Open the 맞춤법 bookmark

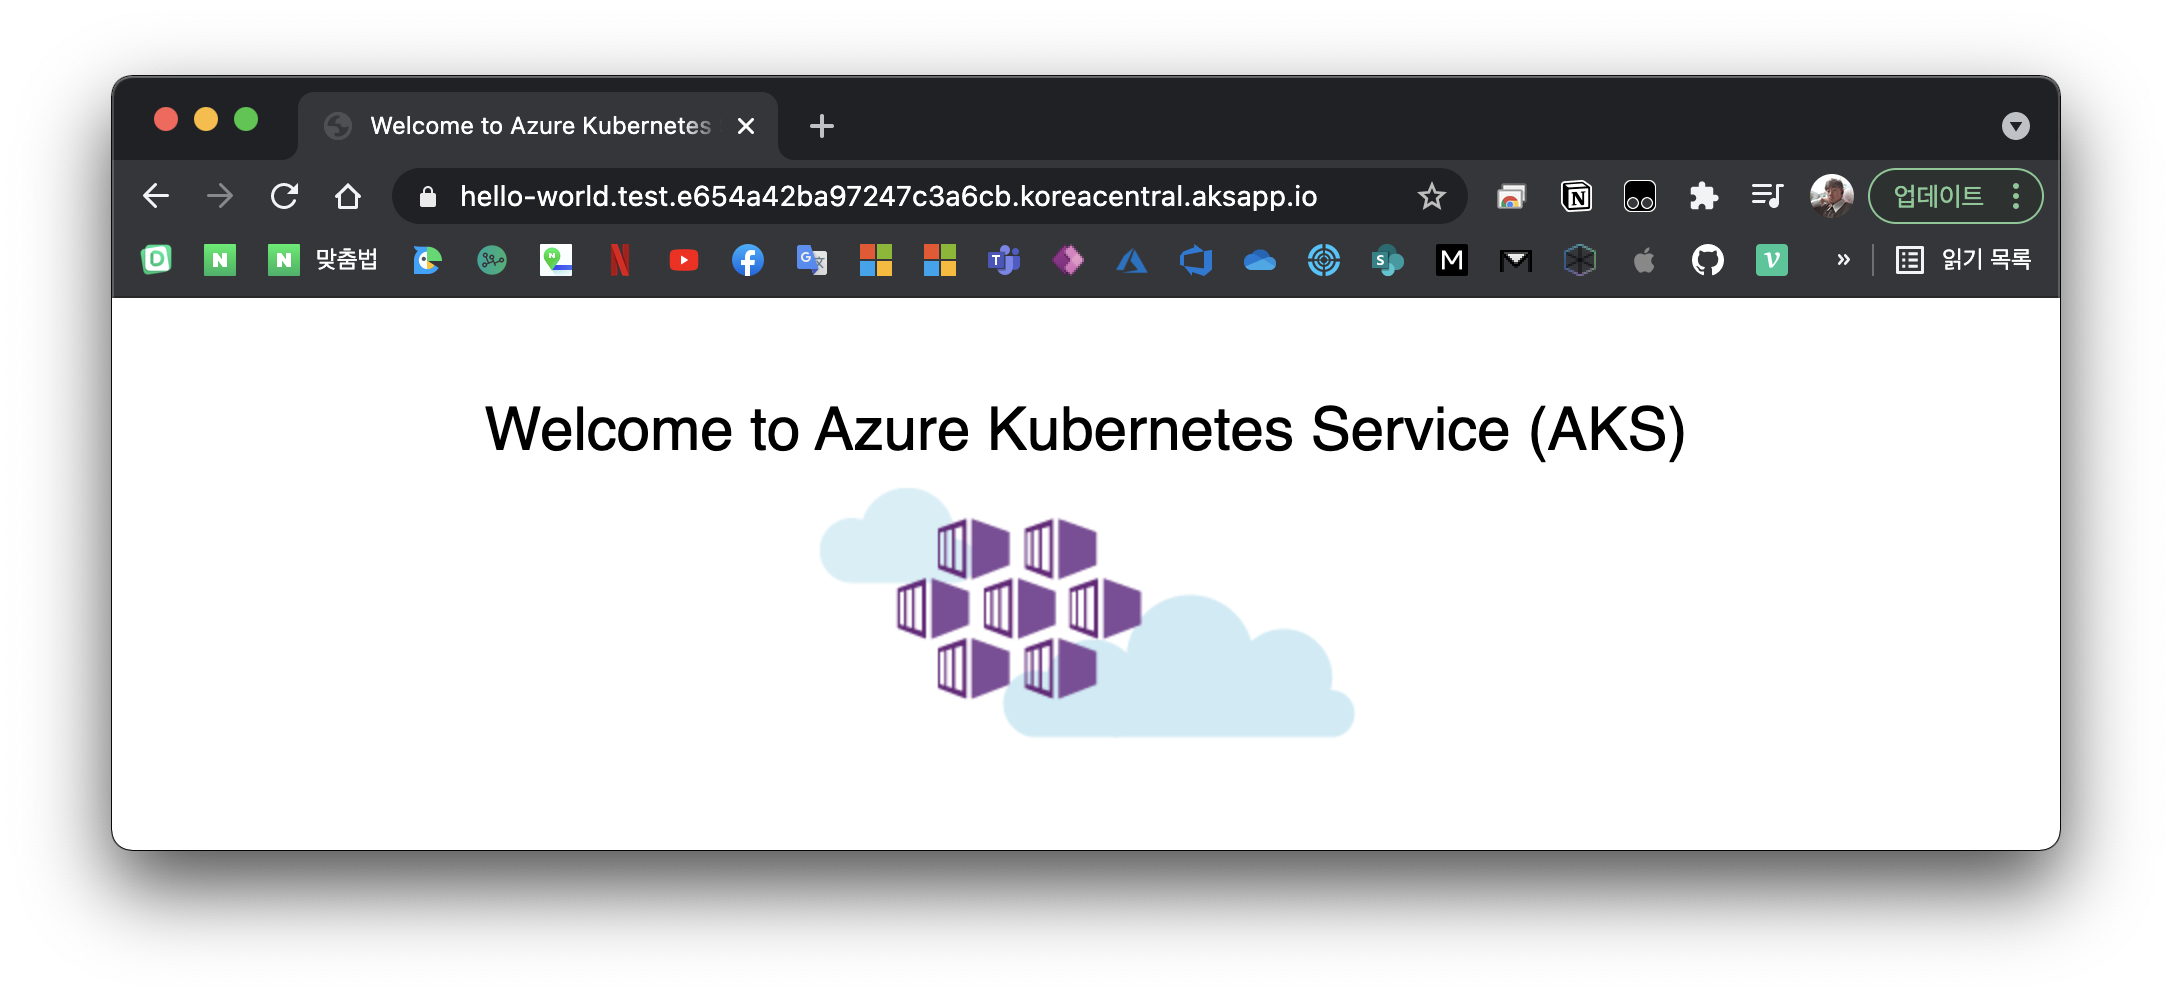click(323, 260)
